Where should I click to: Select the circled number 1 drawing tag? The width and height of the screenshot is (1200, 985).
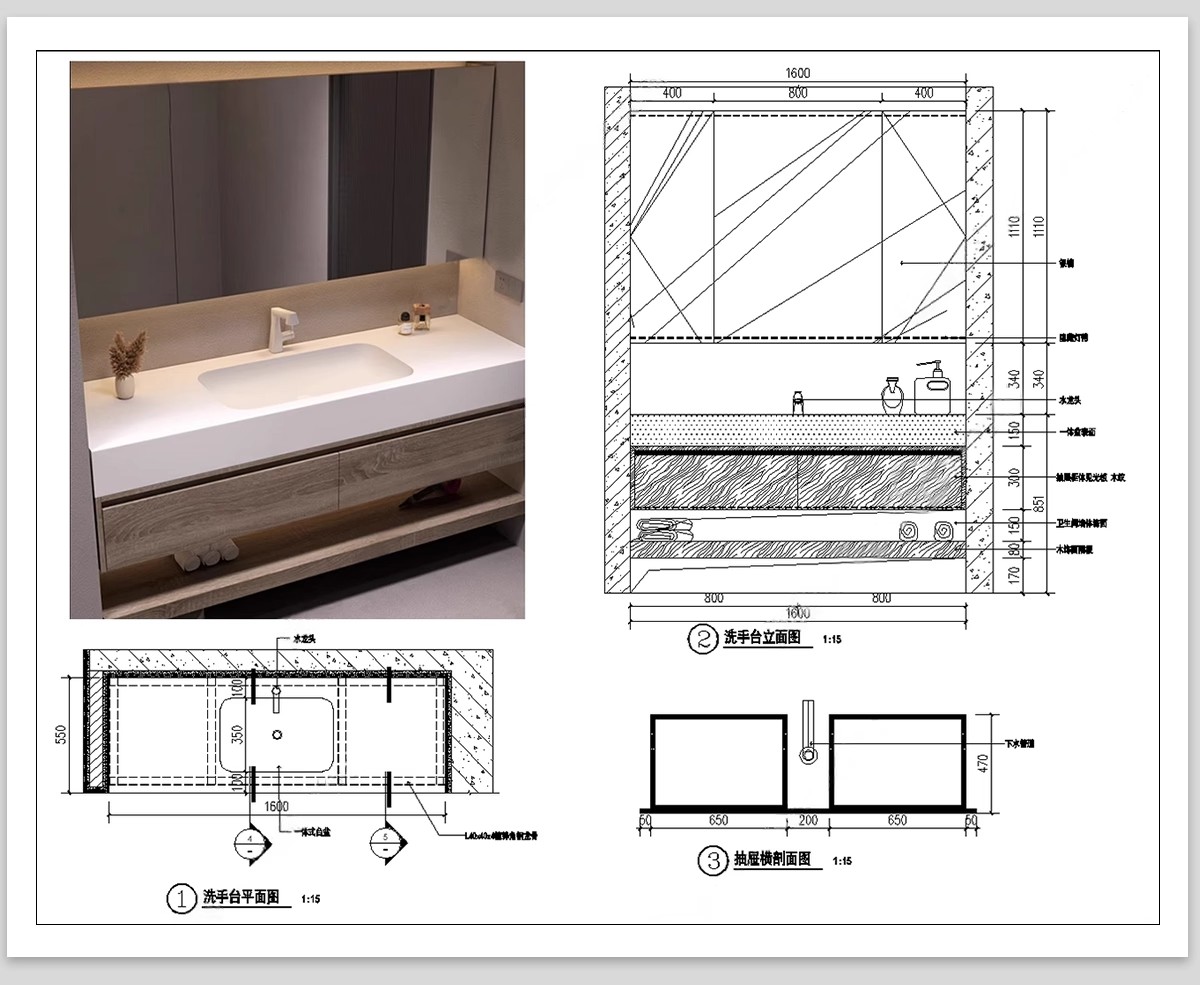coord(181,899)
